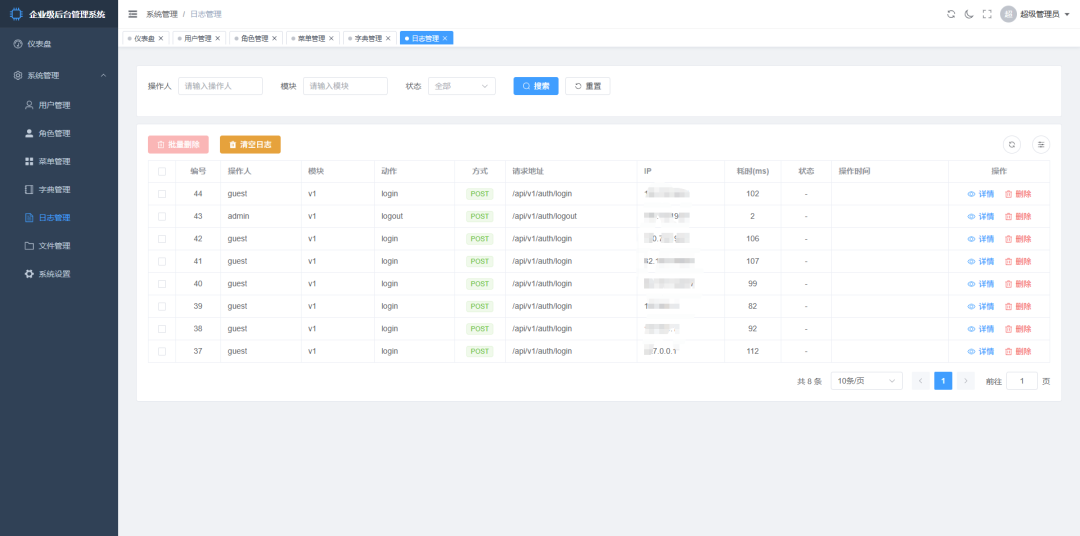1080x536 pixels.
Task: Click the system logo in the sidebar header
Action: click(17, 14)
